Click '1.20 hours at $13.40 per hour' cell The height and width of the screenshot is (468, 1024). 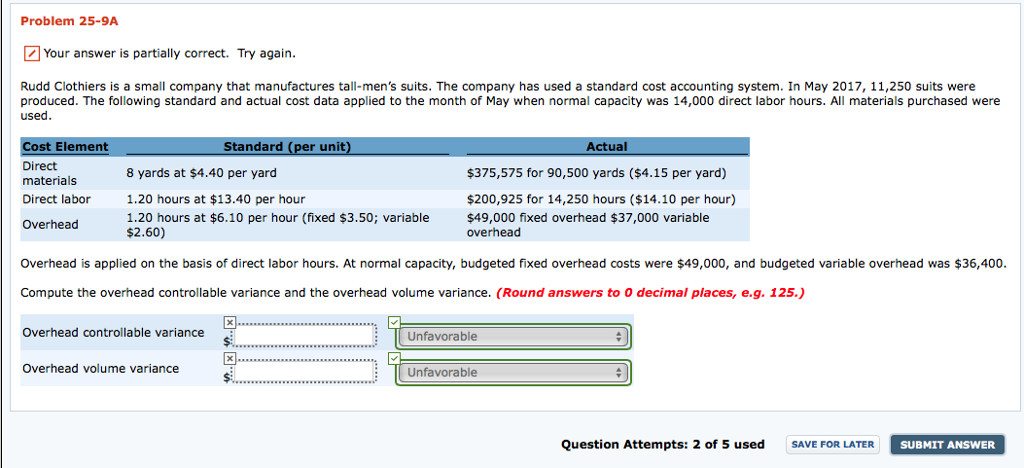(x=216, y=198)
